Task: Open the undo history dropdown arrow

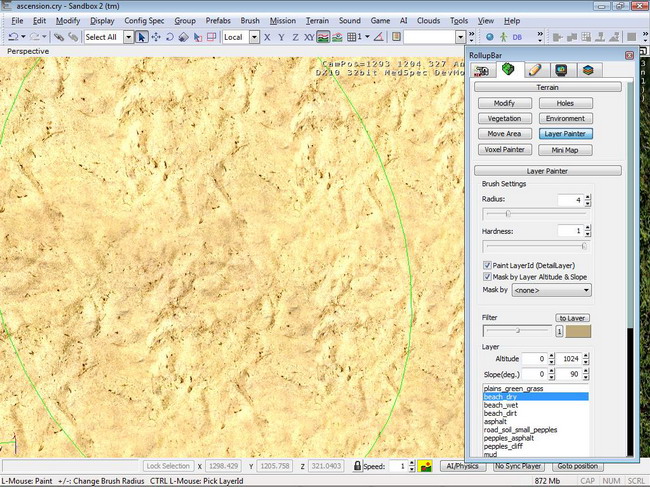Action: [x=23, y=37]
